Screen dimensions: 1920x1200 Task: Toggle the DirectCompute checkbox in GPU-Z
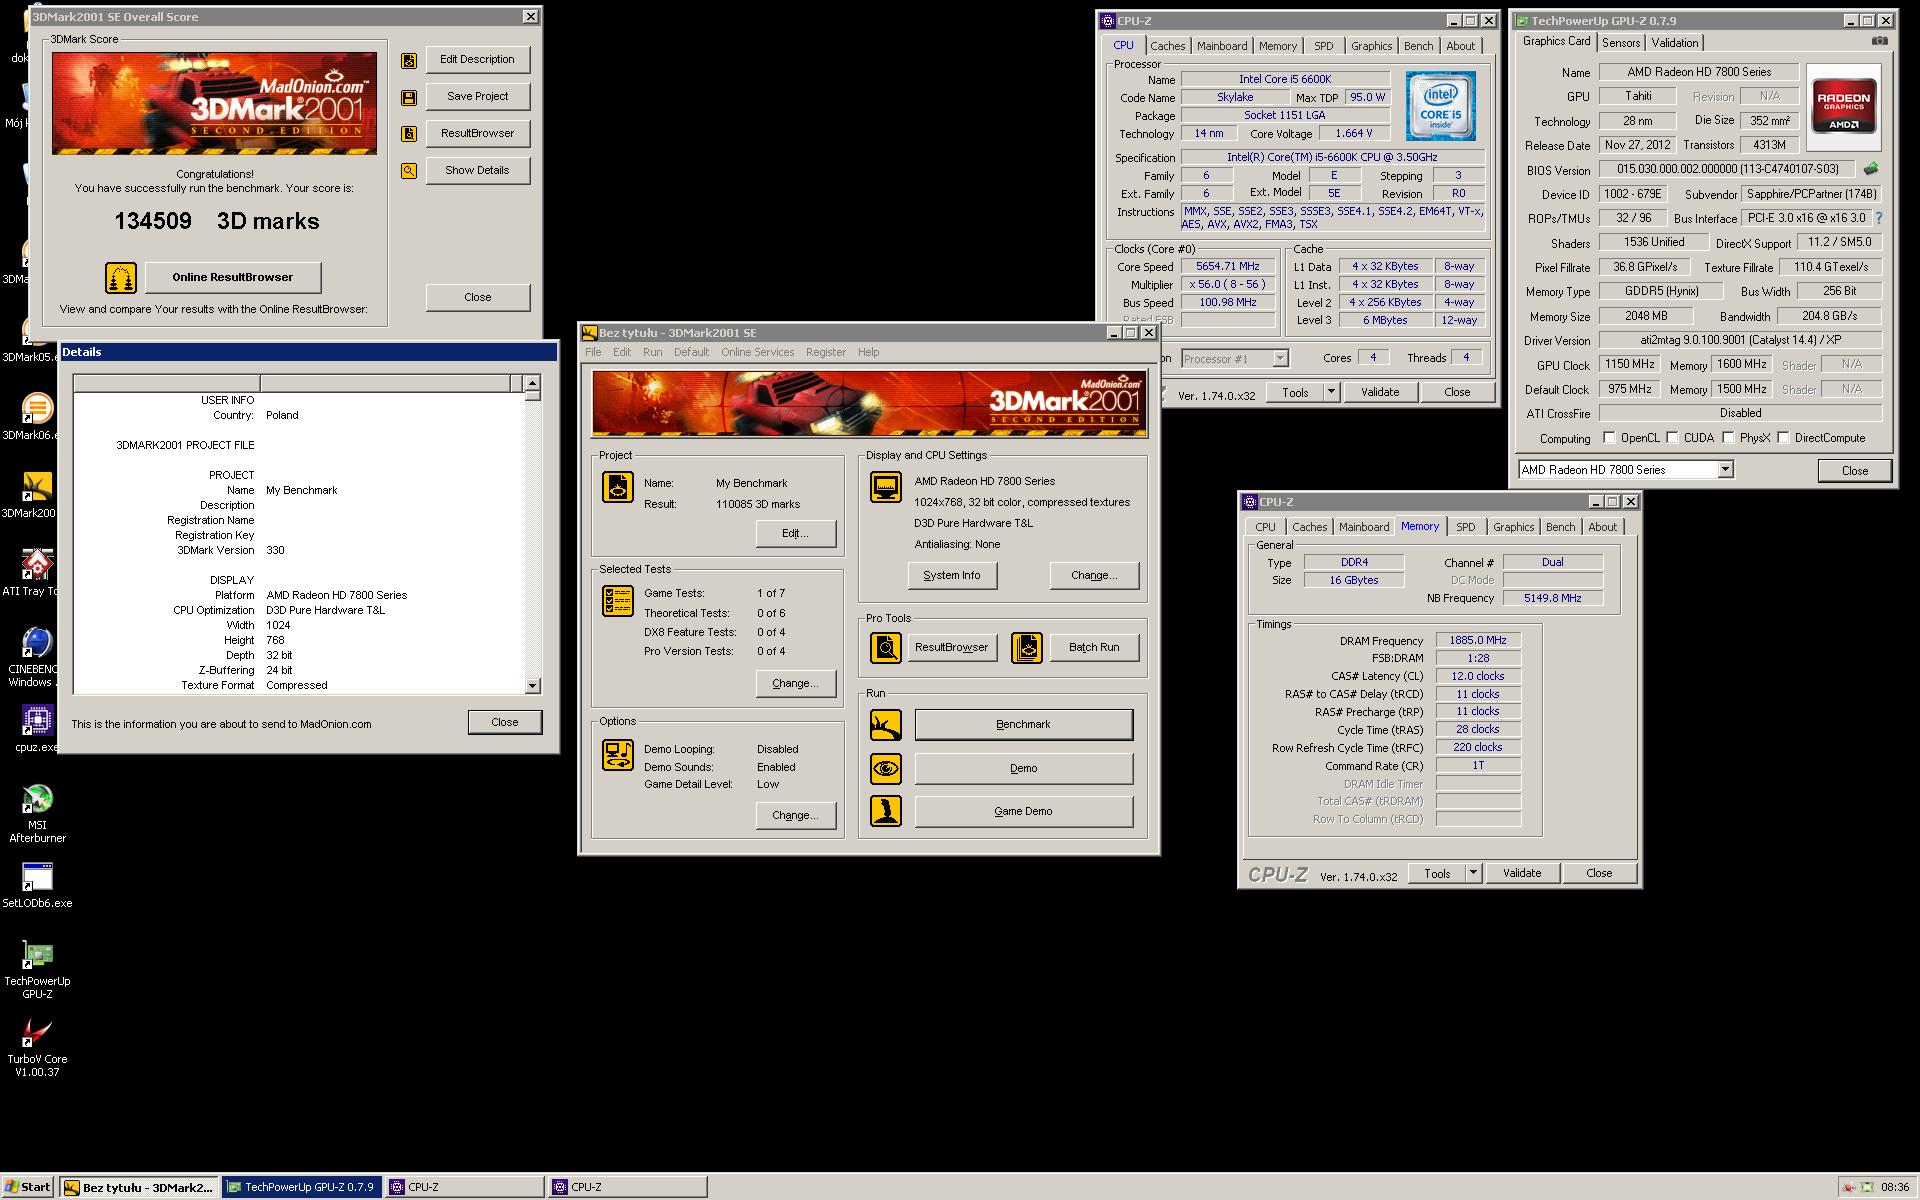pyautogui.click(x=1783, y=438)
